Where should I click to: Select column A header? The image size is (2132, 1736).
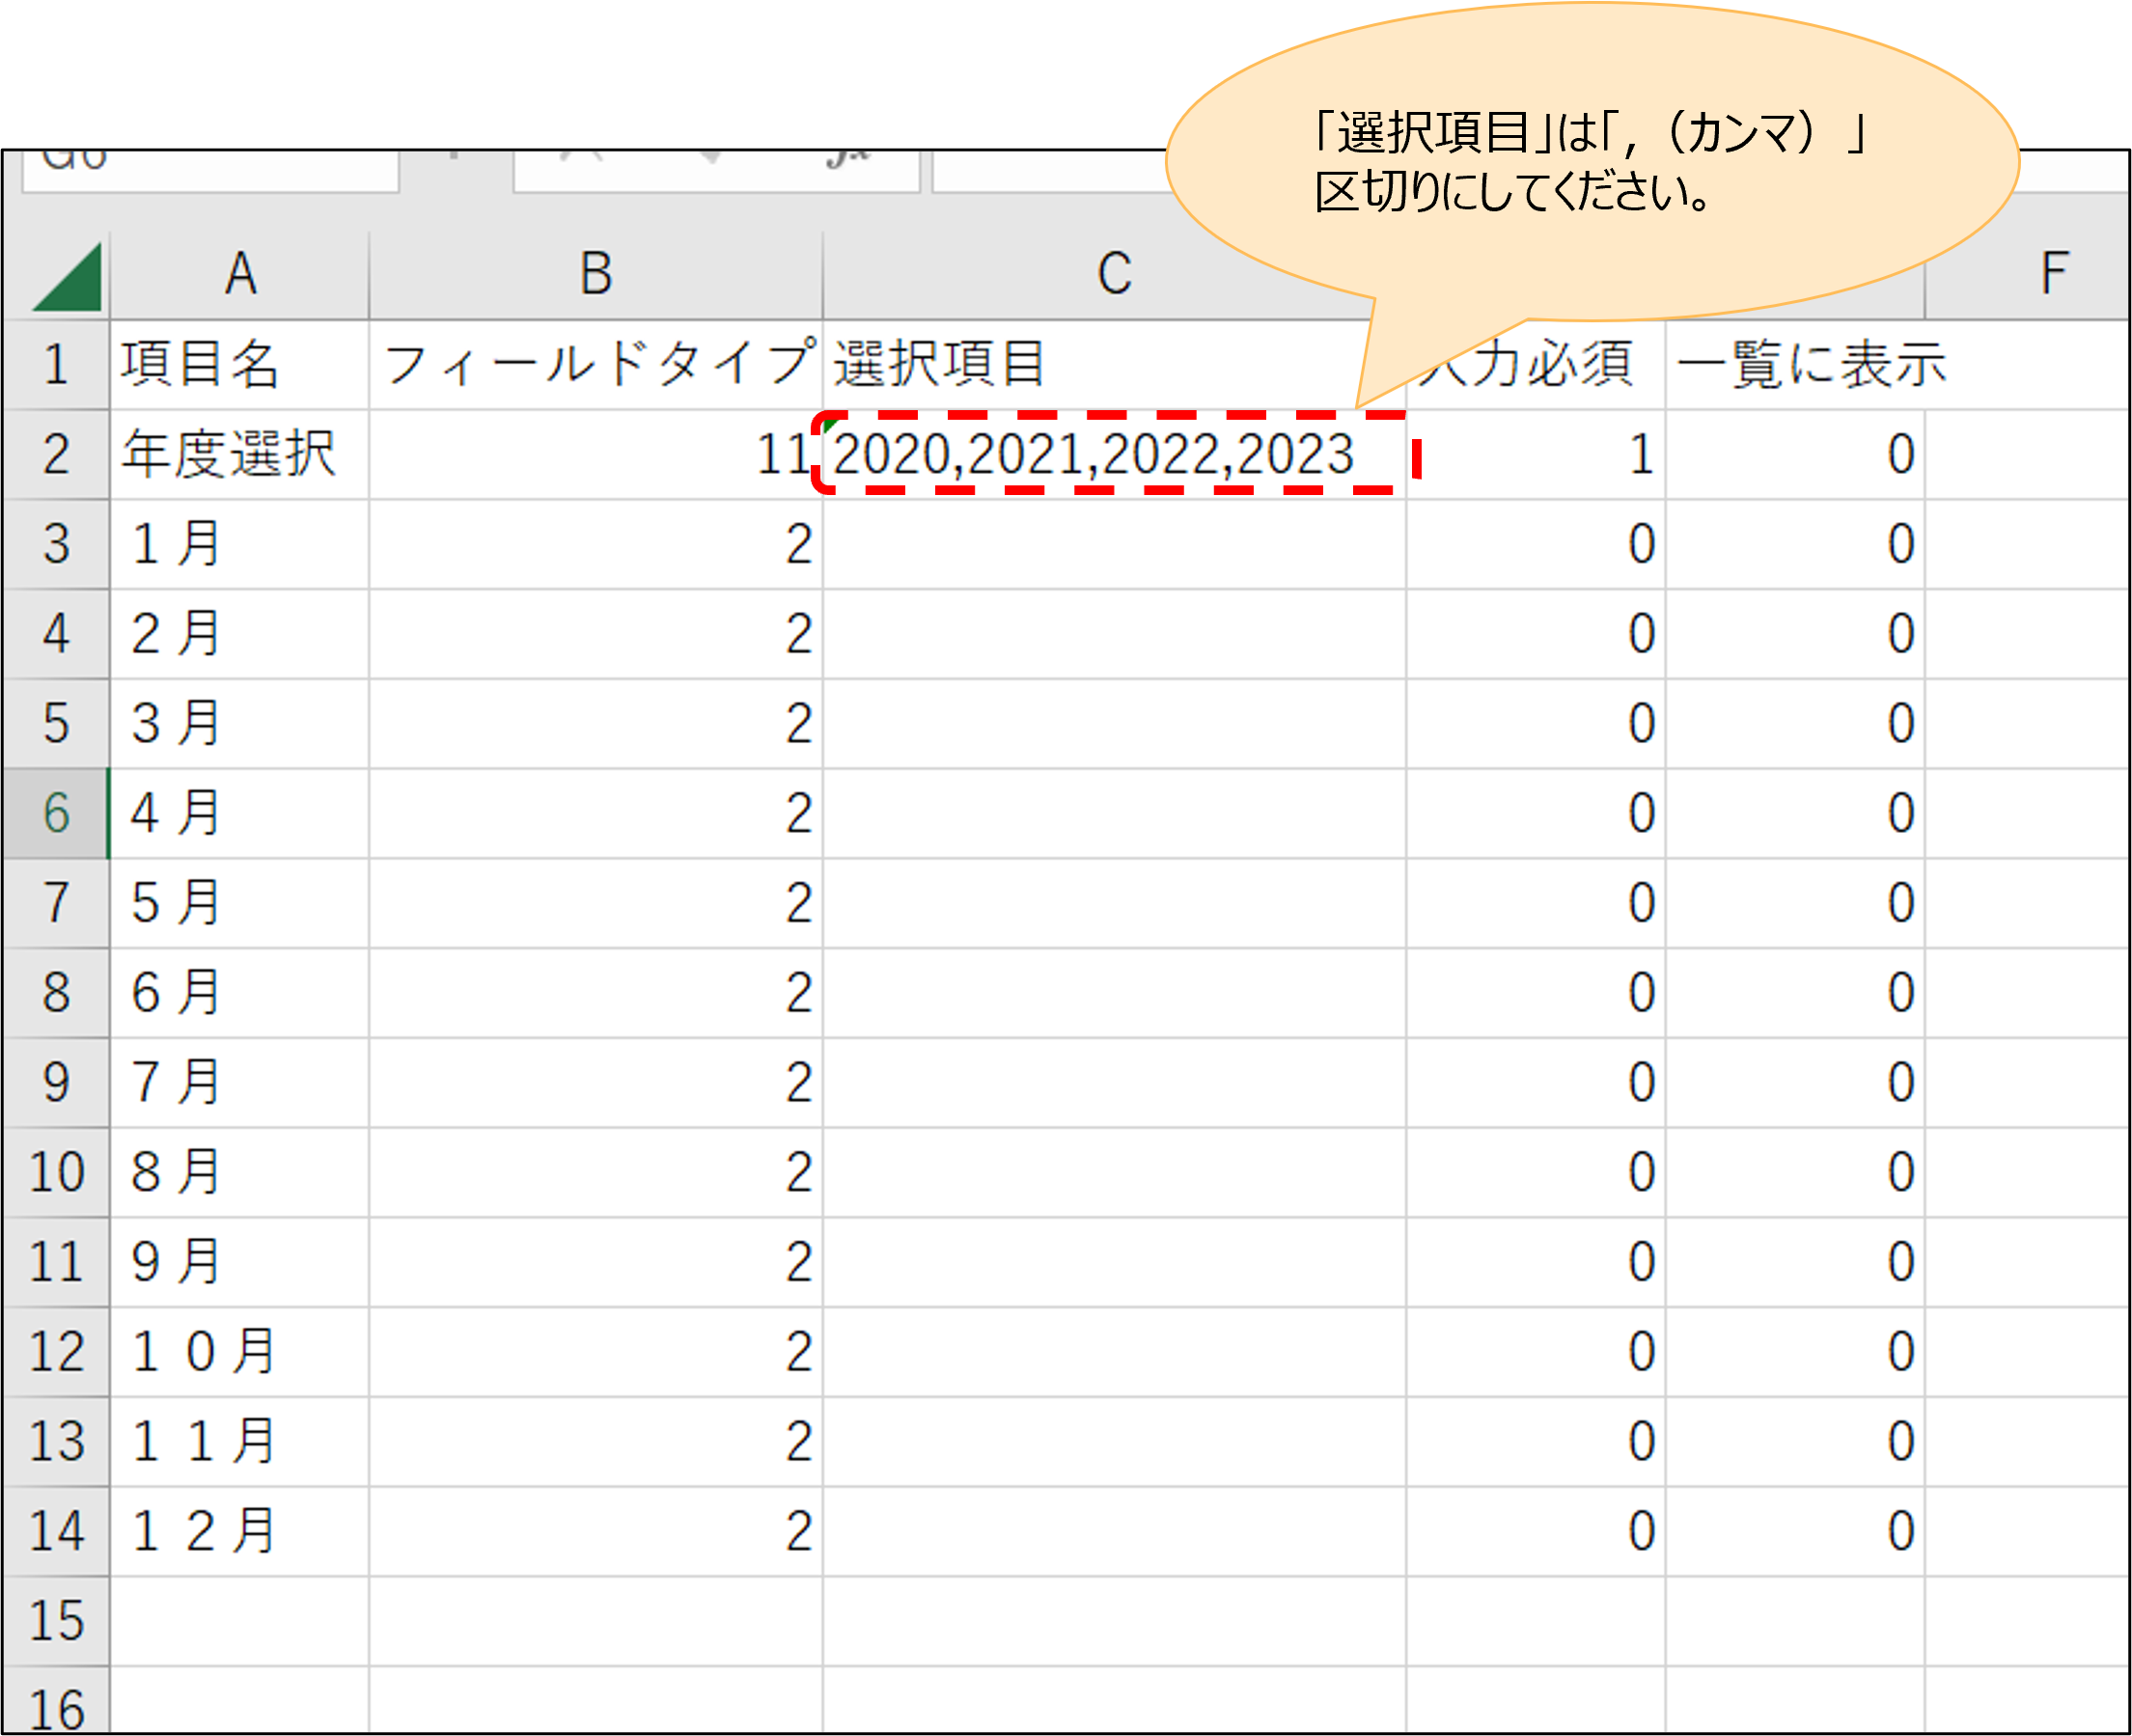[x=240, y=274]
